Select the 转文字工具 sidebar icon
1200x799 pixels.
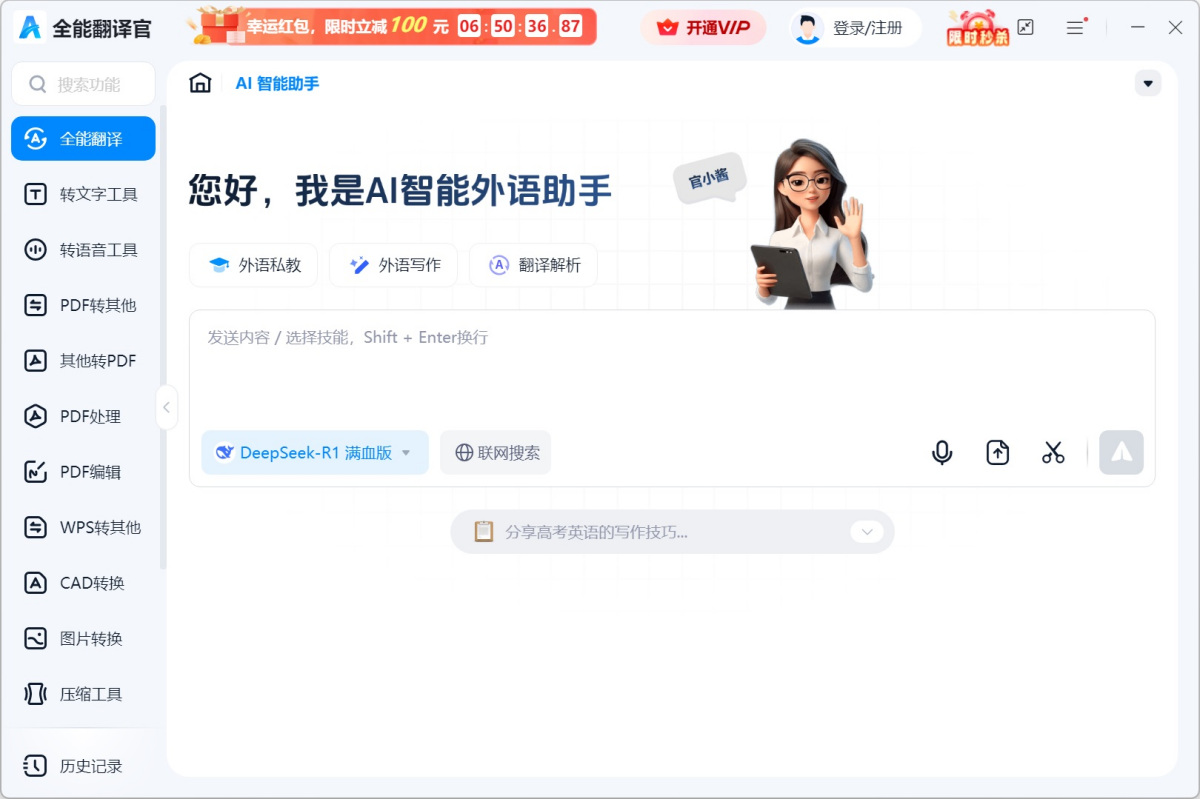coord(83,194)
